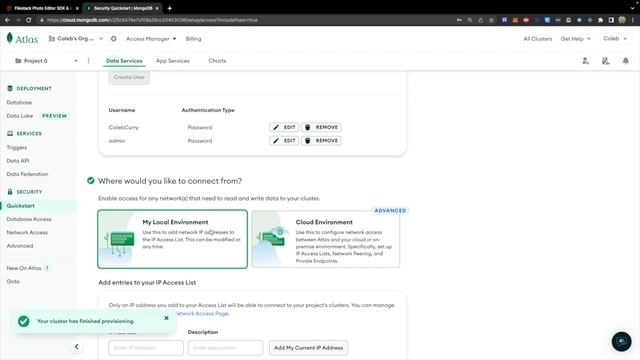Image resolution: width=640 pixels, height=360 pixels.
Task: Close the Filestack Photo Editor tab
Action: (77, 8)
